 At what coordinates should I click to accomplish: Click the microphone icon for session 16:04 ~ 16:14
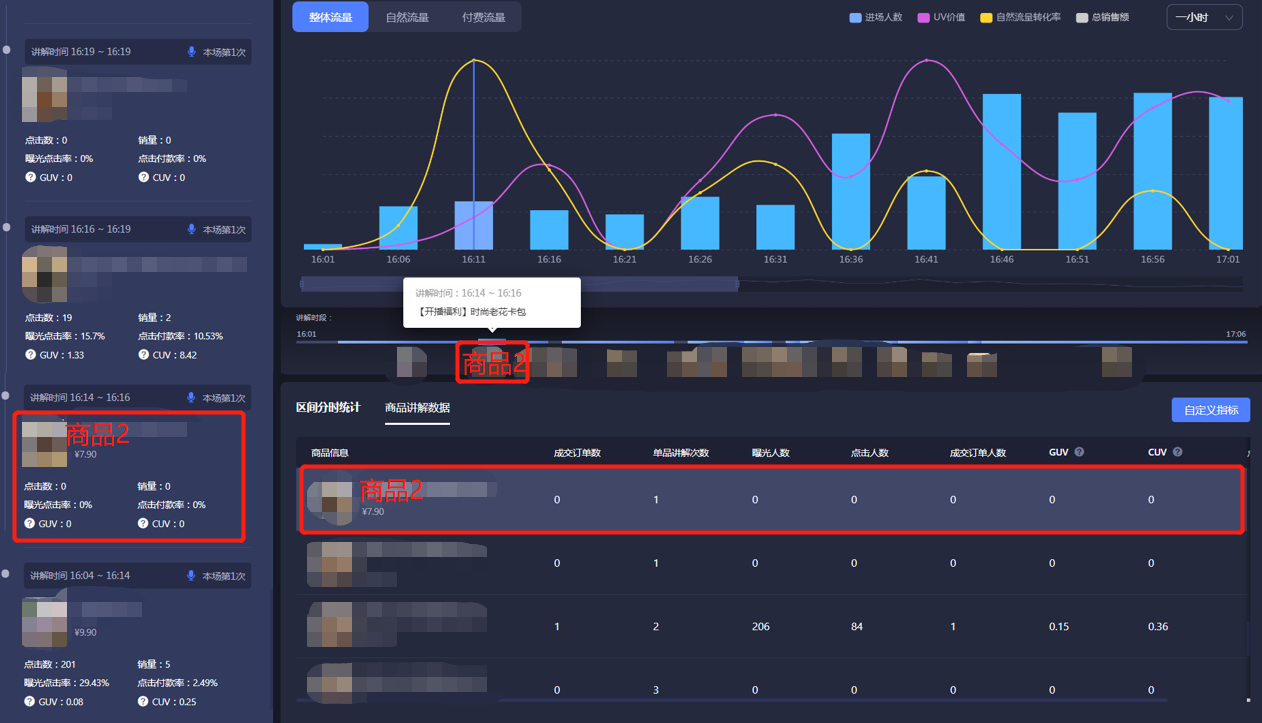[191, 576]
